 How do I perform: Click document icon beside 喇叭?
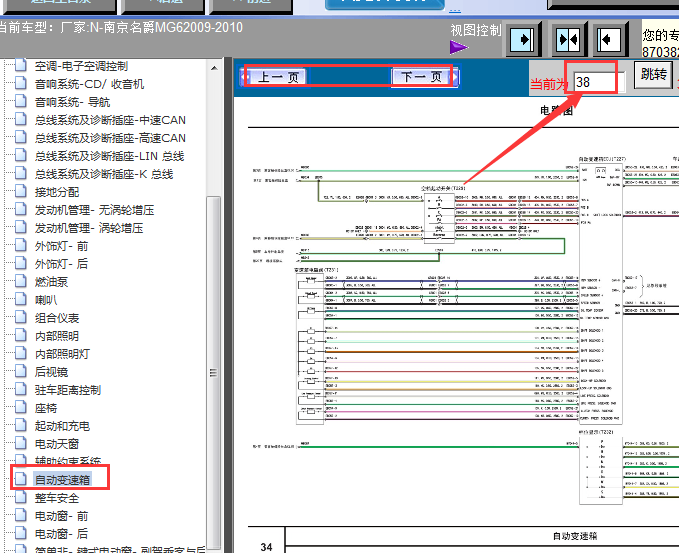[x=20, y=299]
